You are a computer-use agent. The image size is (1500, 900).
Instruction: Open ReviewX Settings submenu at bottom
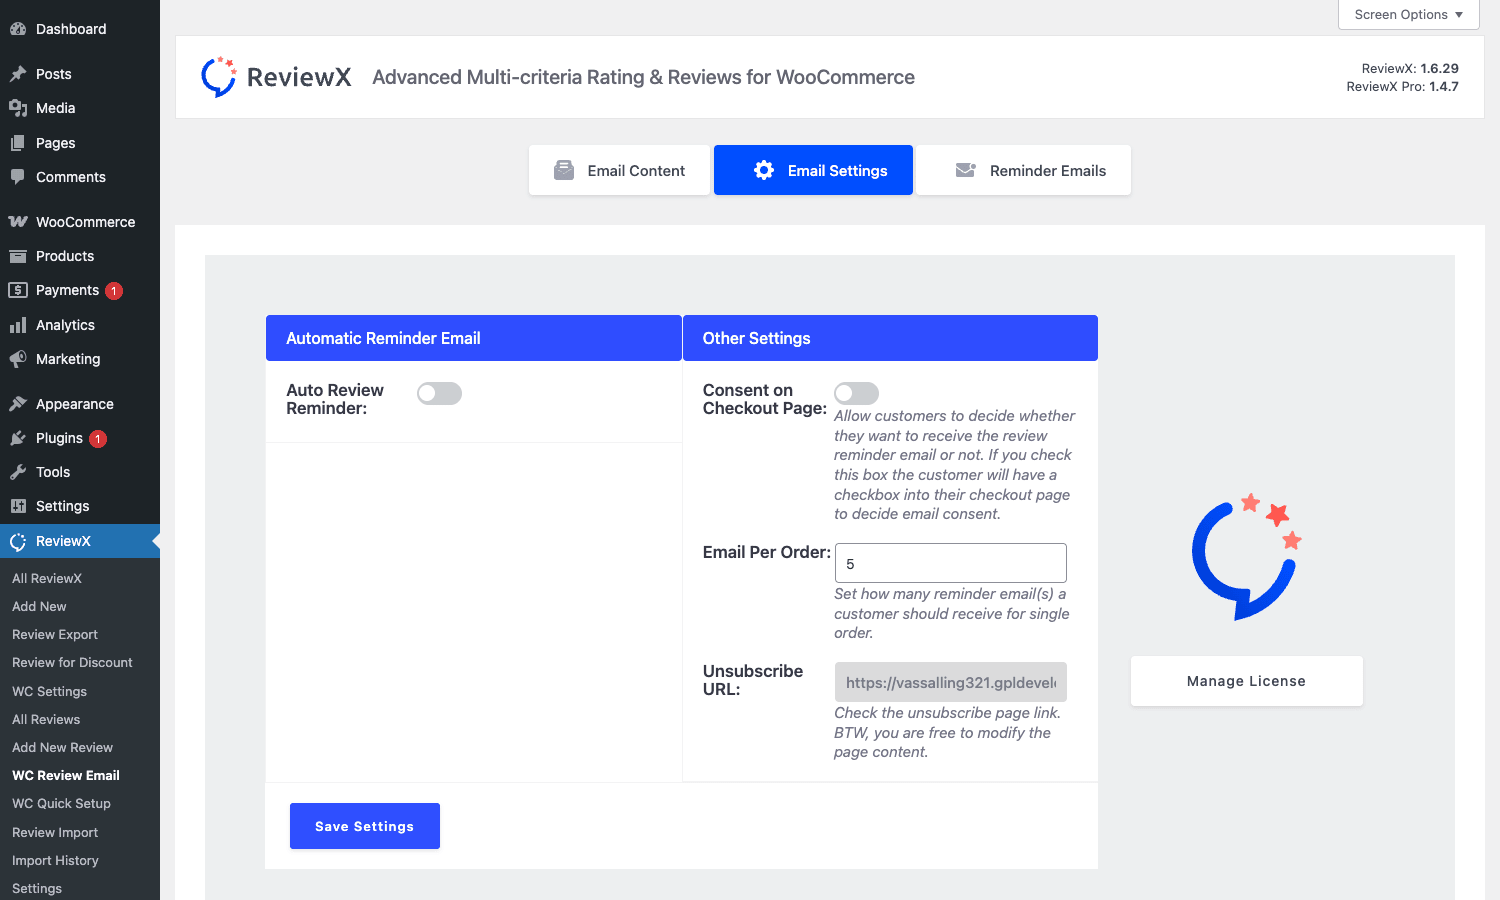click(x=37, y=888)
